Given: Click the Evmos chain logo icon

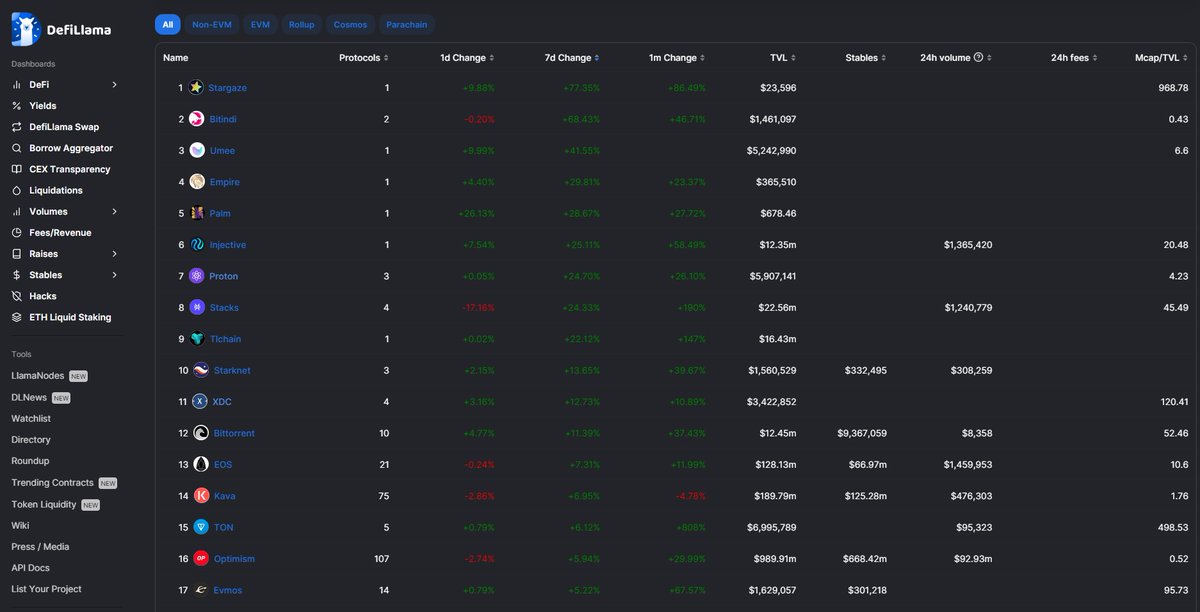Looking at the screenshot, I should [x=200, y=590].
